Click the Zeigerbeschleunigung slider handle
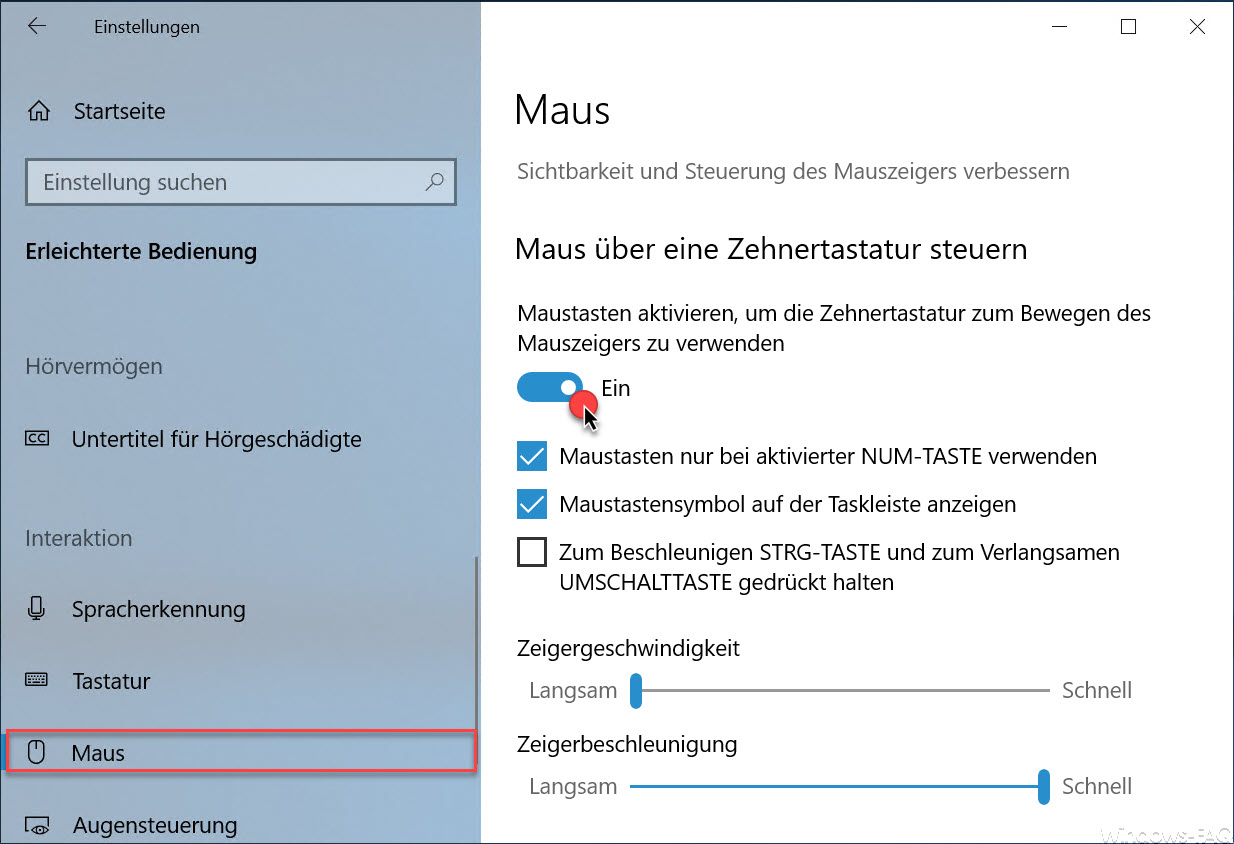This screenshot has width=1234, height=844. coord(1044,786)
